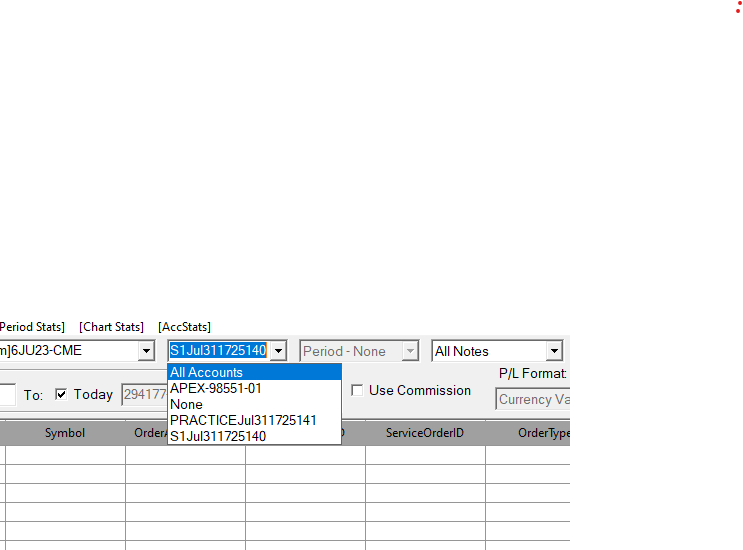Click the Period - None combo box

[x=359, y=351]
